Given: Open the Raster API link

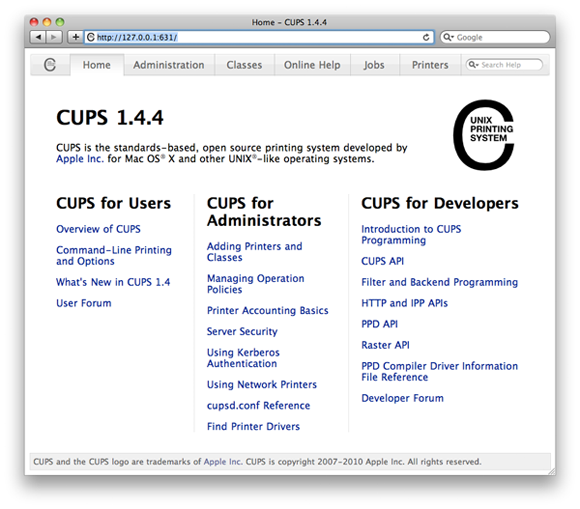Looking at the screenshot, I should coord(385,345).
